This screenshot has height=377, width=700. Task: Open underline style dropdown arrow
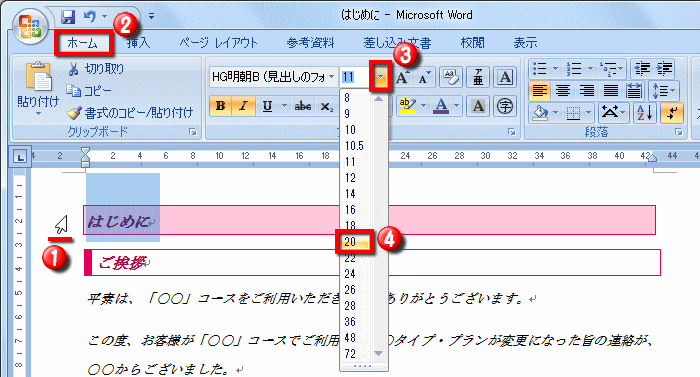[284, 106]
